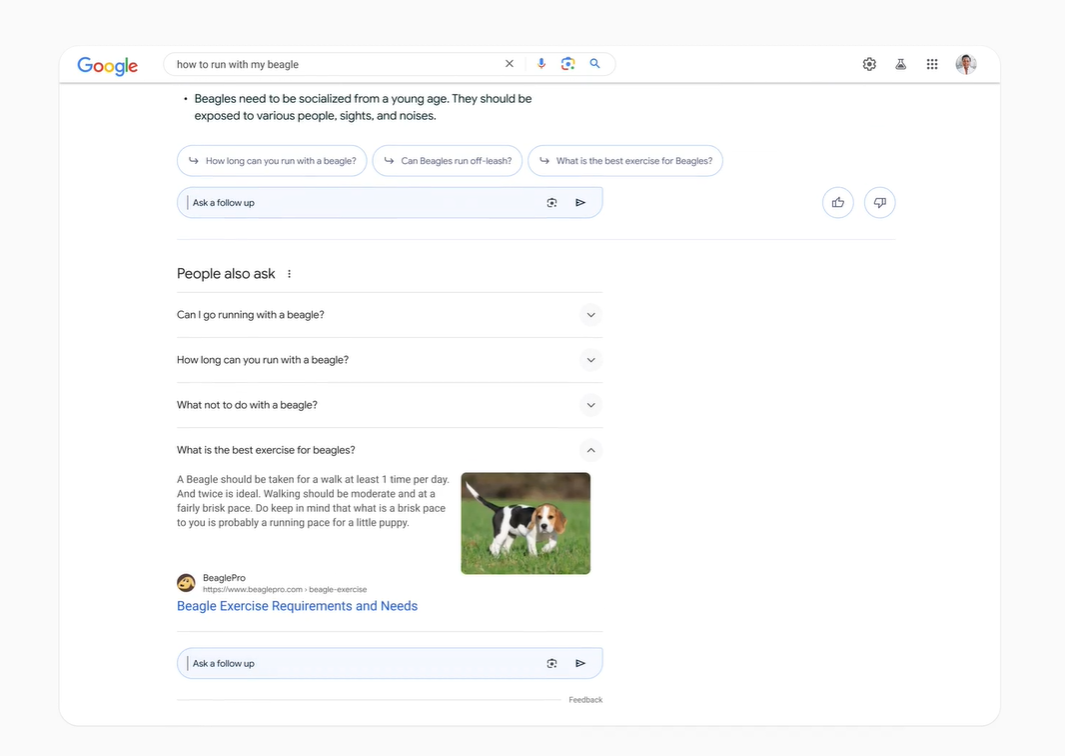Send the follow-up question with the arrow icon
The height and width of the screenshot is (756, 1065).
click(x=580, y=202)
